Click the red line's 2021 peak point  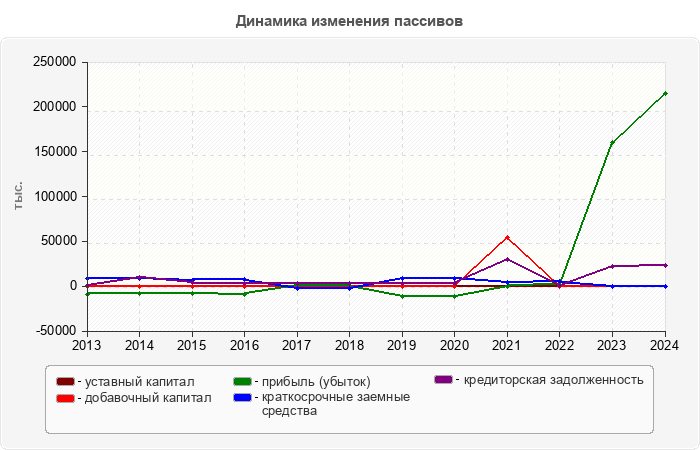507,238
